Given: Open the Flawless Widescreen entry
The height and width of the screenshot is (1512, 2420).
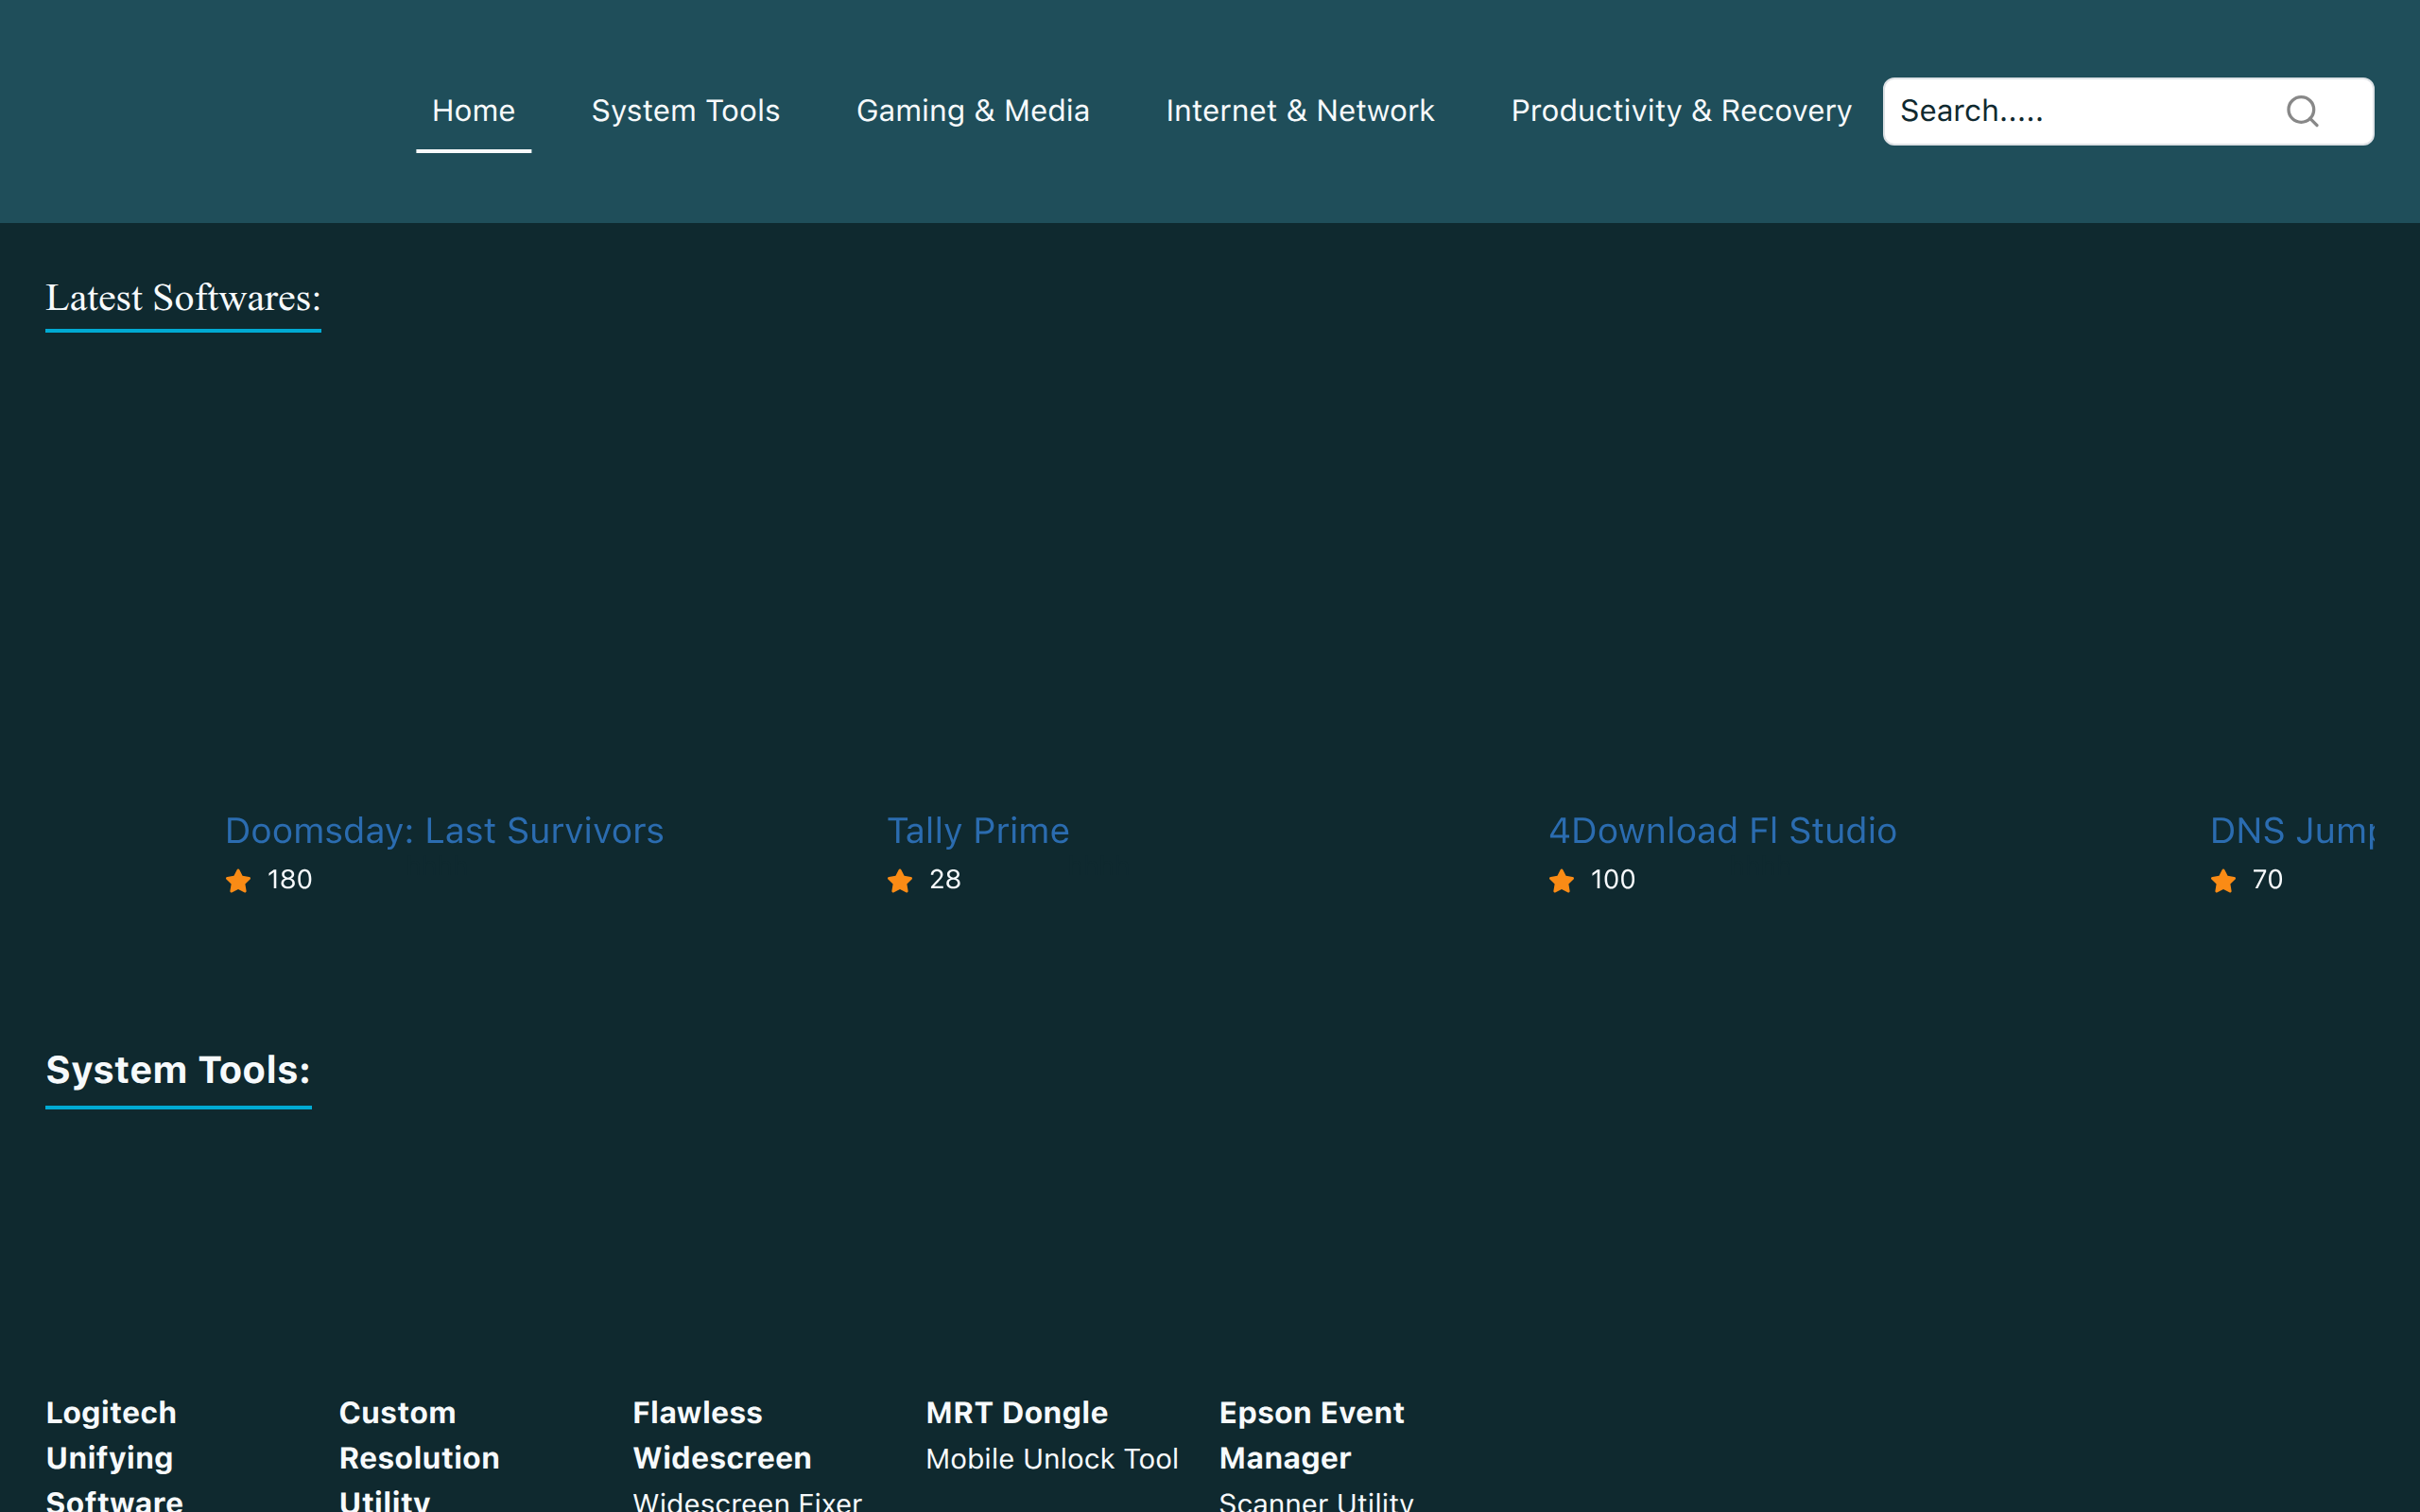Looking at the screenshot, I should [722, 1435].
